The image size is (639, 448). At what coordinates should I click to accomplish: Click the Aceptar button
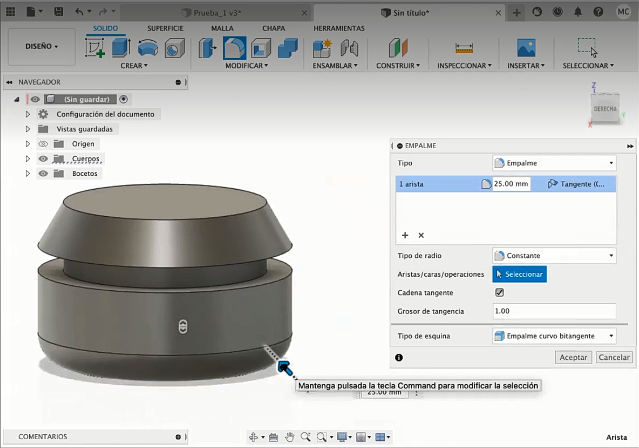[573, 357]
